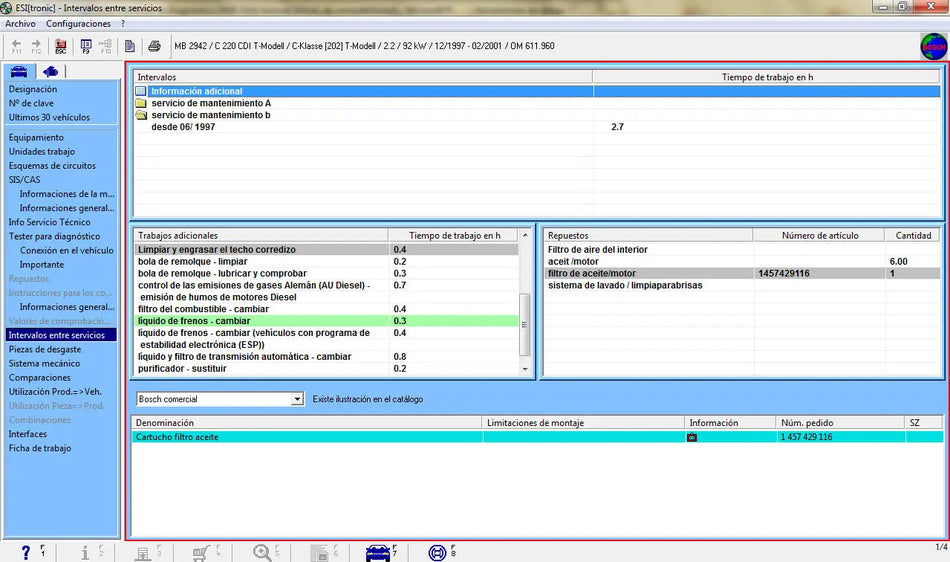Select Información adicional row
The height and width of the screenshot is (562, 950).
point(196,91)
